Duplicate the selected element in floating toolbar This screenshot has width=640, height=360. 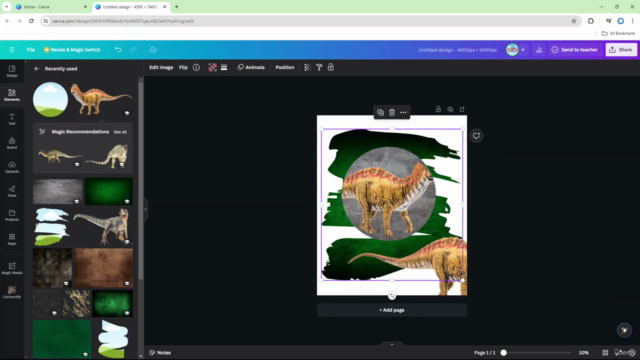click(380, 112)
